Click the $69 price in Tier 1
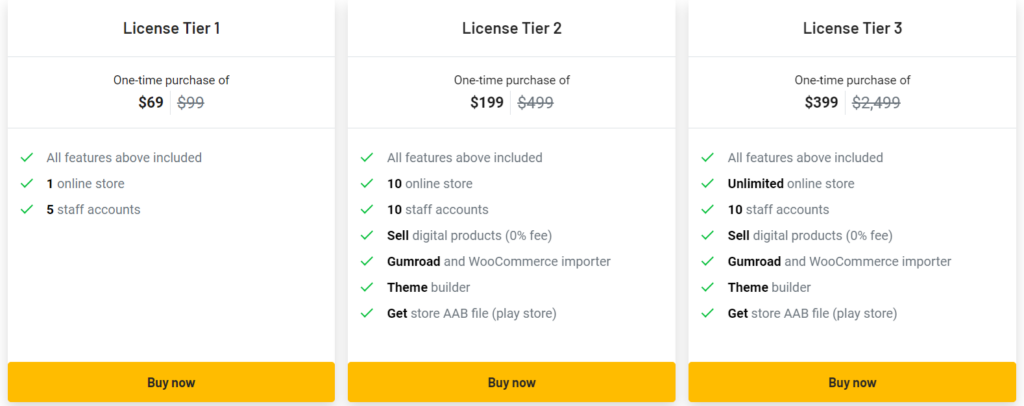Screen dimensions: 1024x406 (x=151, y=102)
